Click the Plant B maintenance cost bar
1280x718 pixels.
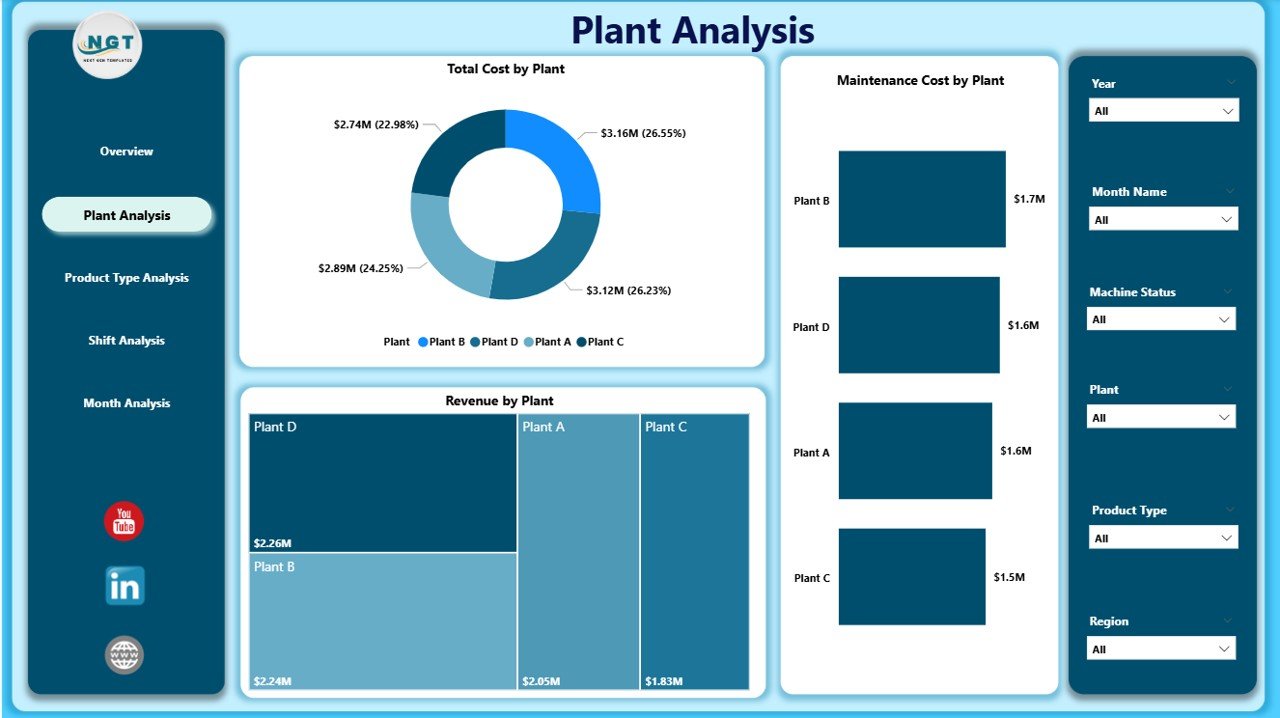921,198
